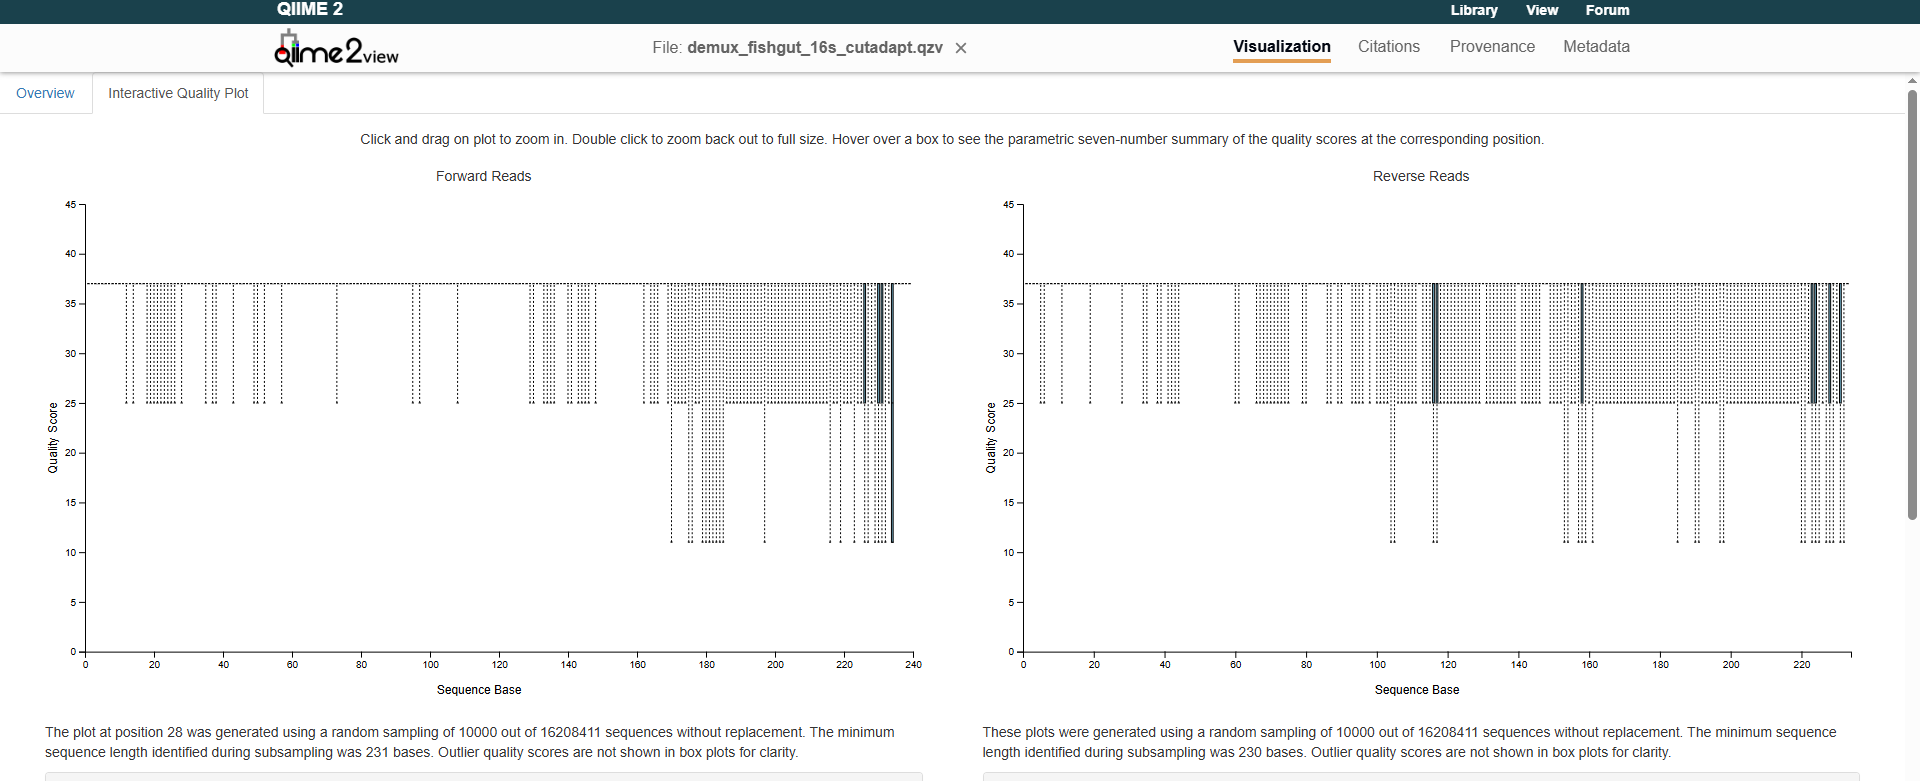The width and height of the screenshot is (1920, 781).
Task: Click the Forward Reads chart title
Action: click(483, 176)
